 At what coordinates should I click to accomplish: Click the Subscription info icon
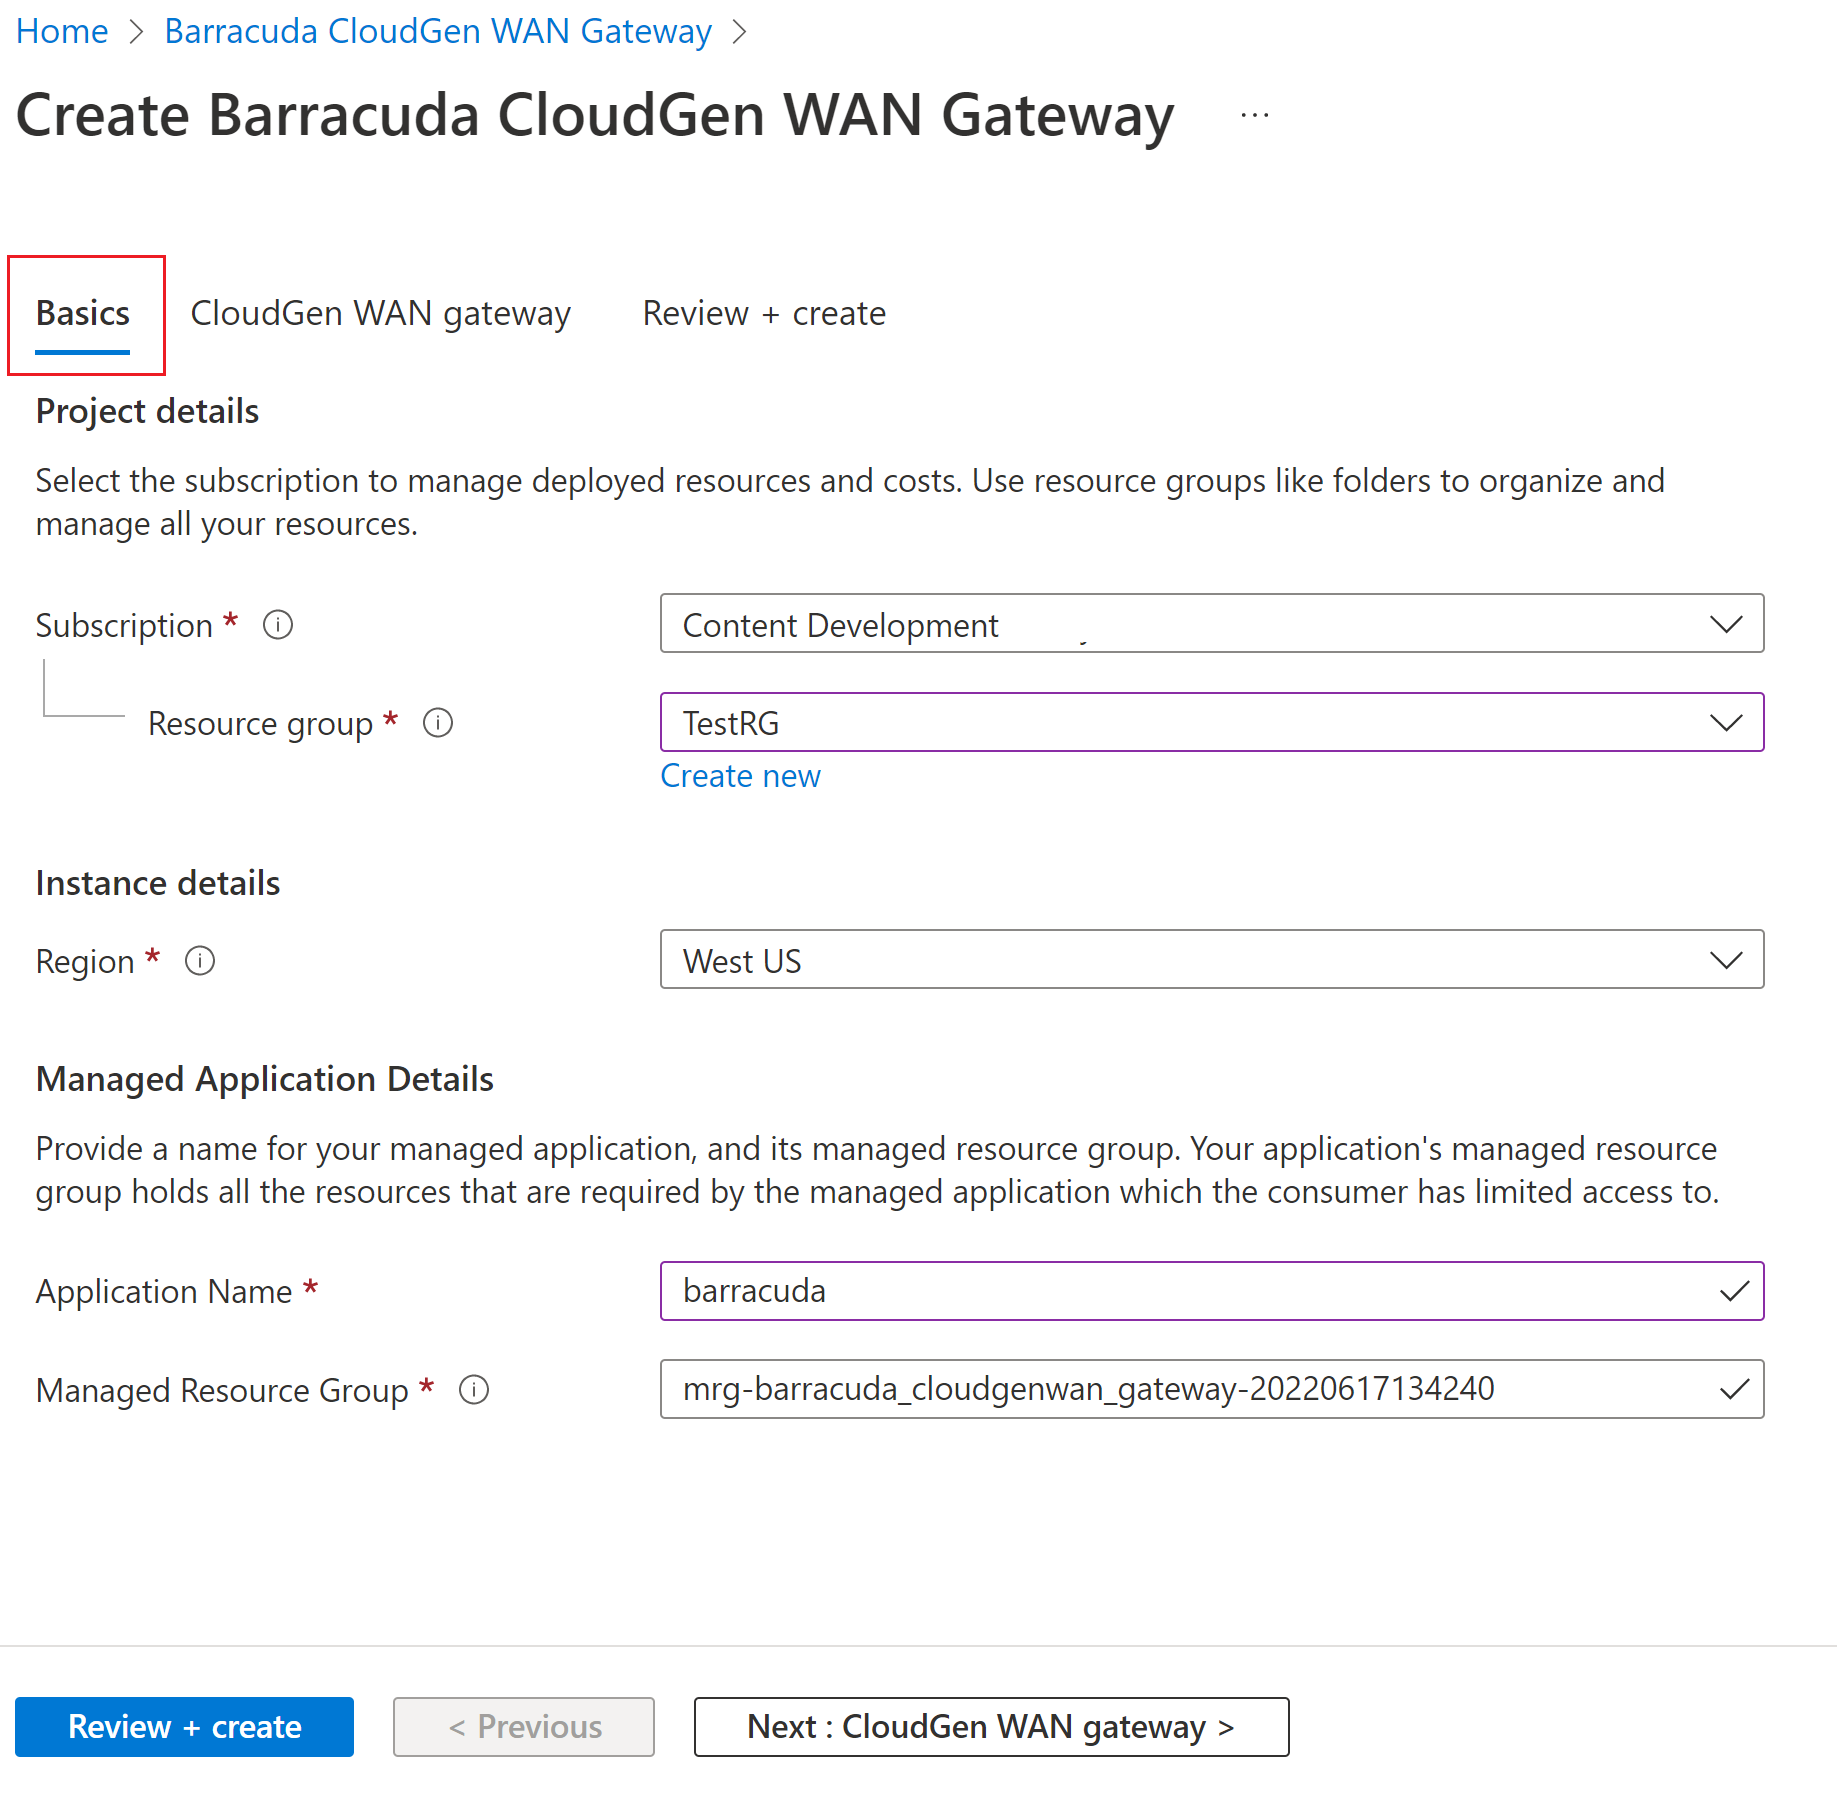(x=277, y=625)
